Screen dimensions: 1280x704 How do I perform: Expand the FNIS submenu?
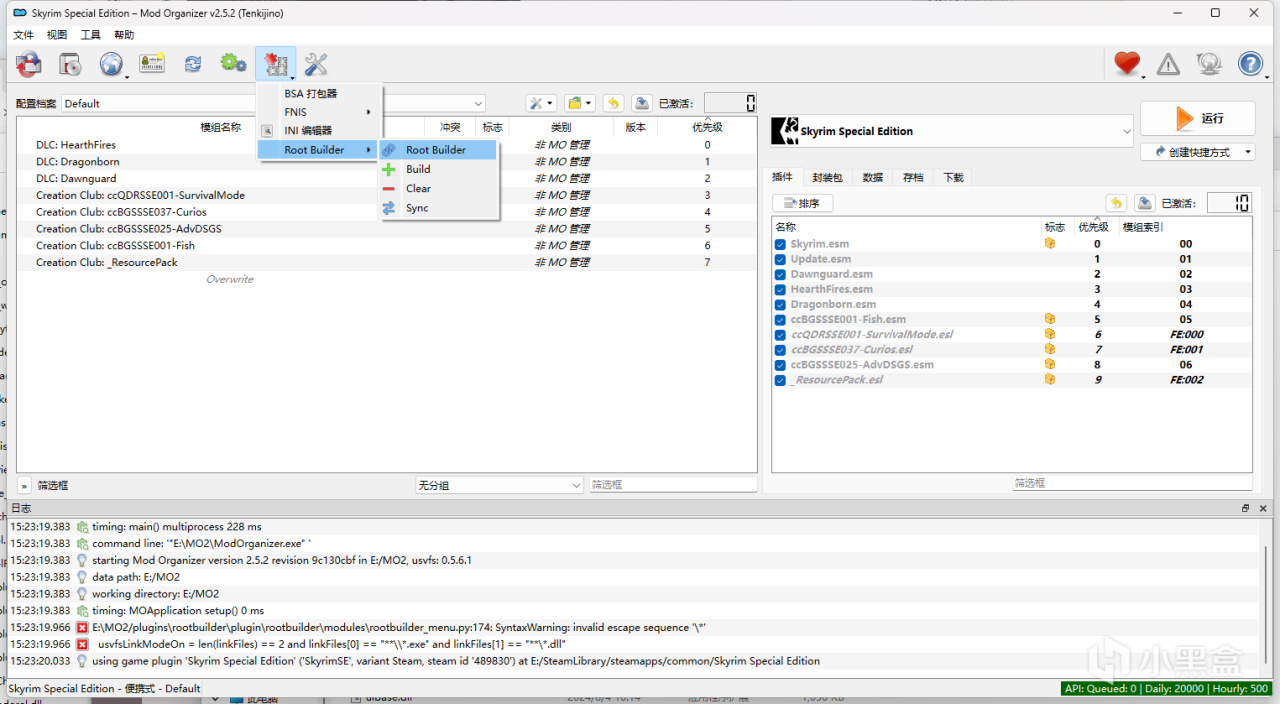click(318, 112)
